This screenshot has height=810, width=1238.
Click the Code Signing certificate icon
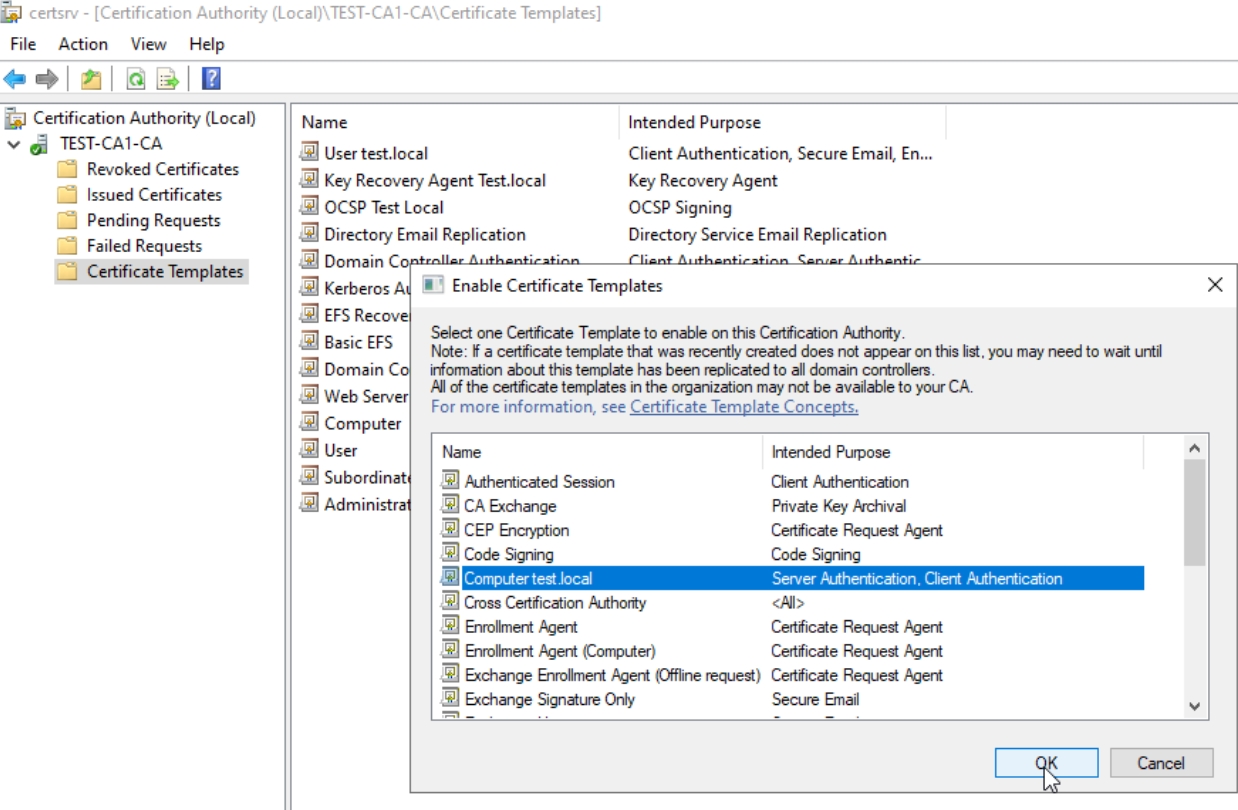pyautogui.click(x=451, y=553)
